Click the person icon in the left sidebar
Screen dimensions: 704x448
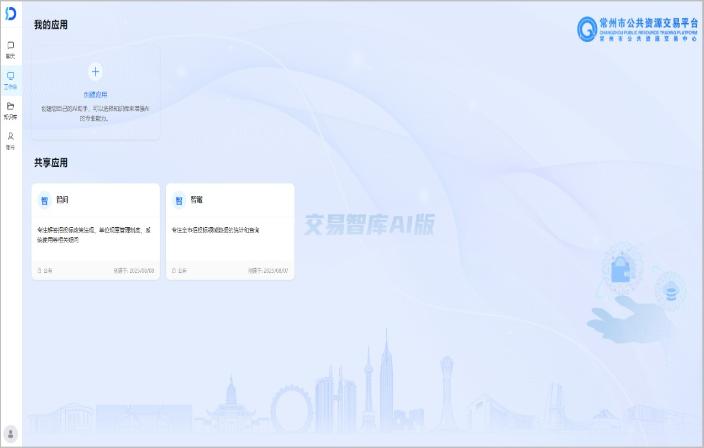10,139
